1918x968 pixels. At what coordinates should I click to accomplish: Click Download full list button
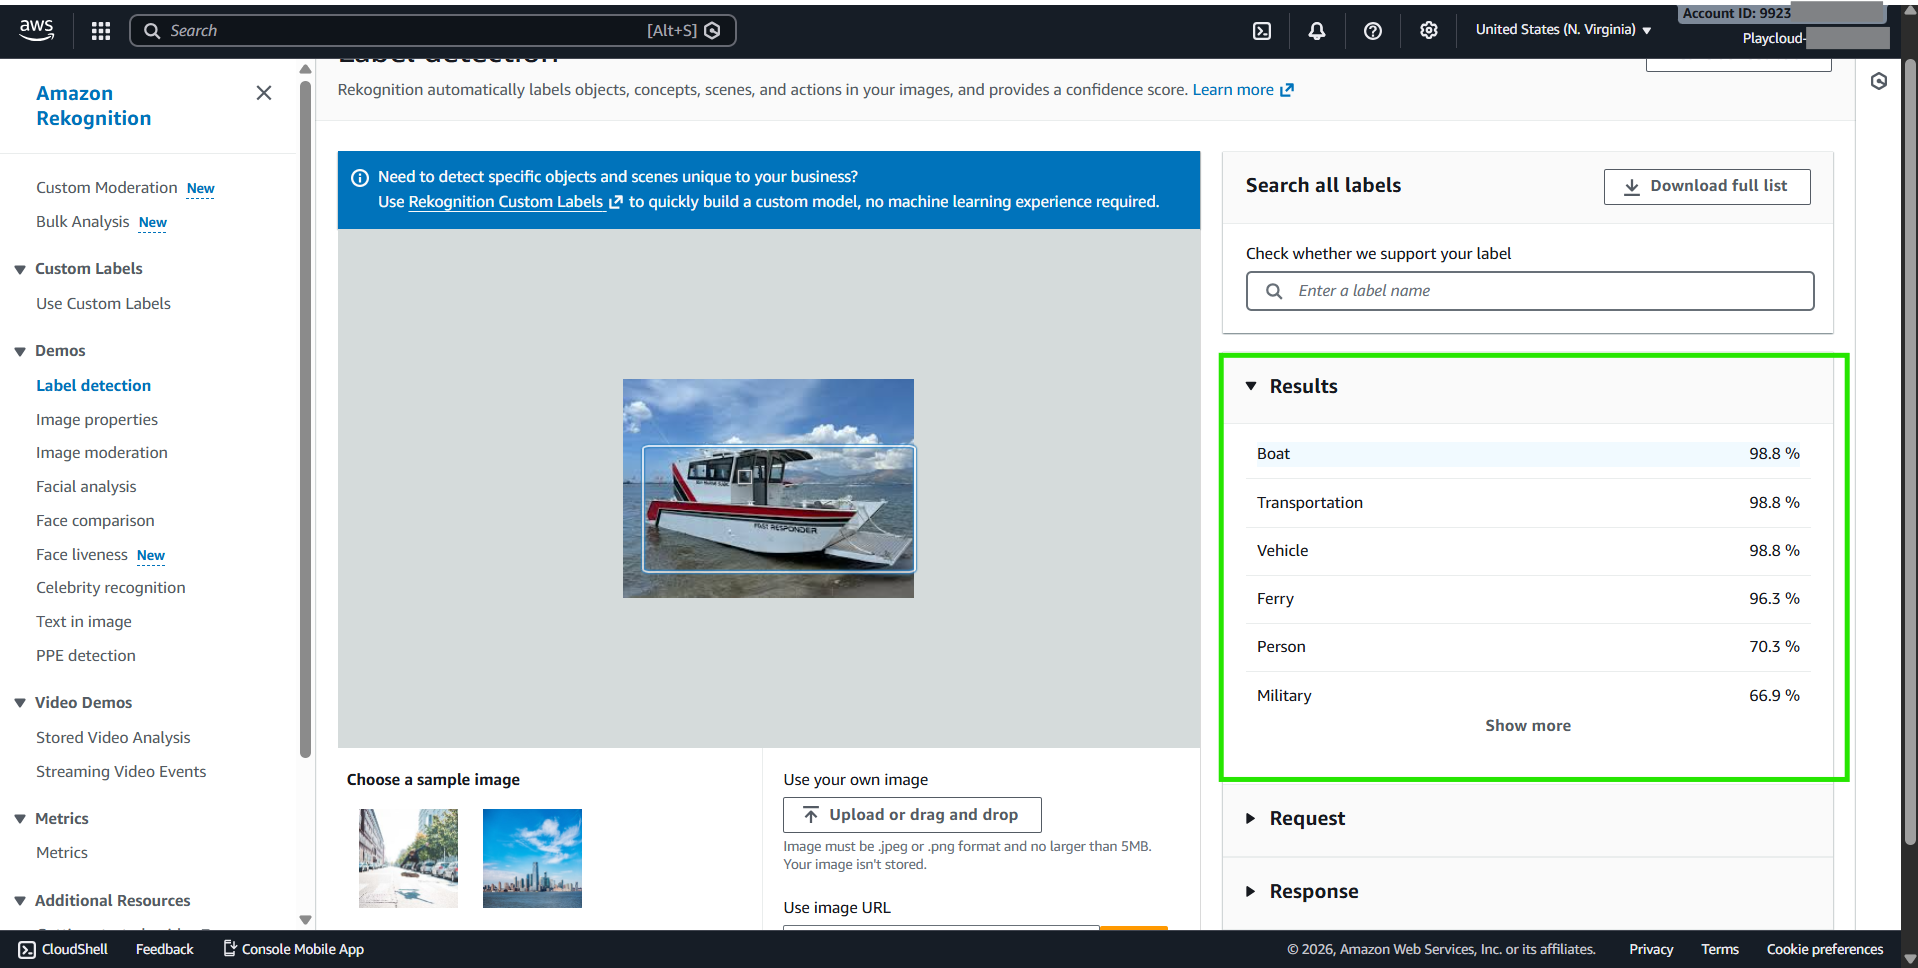[1706, 187]
